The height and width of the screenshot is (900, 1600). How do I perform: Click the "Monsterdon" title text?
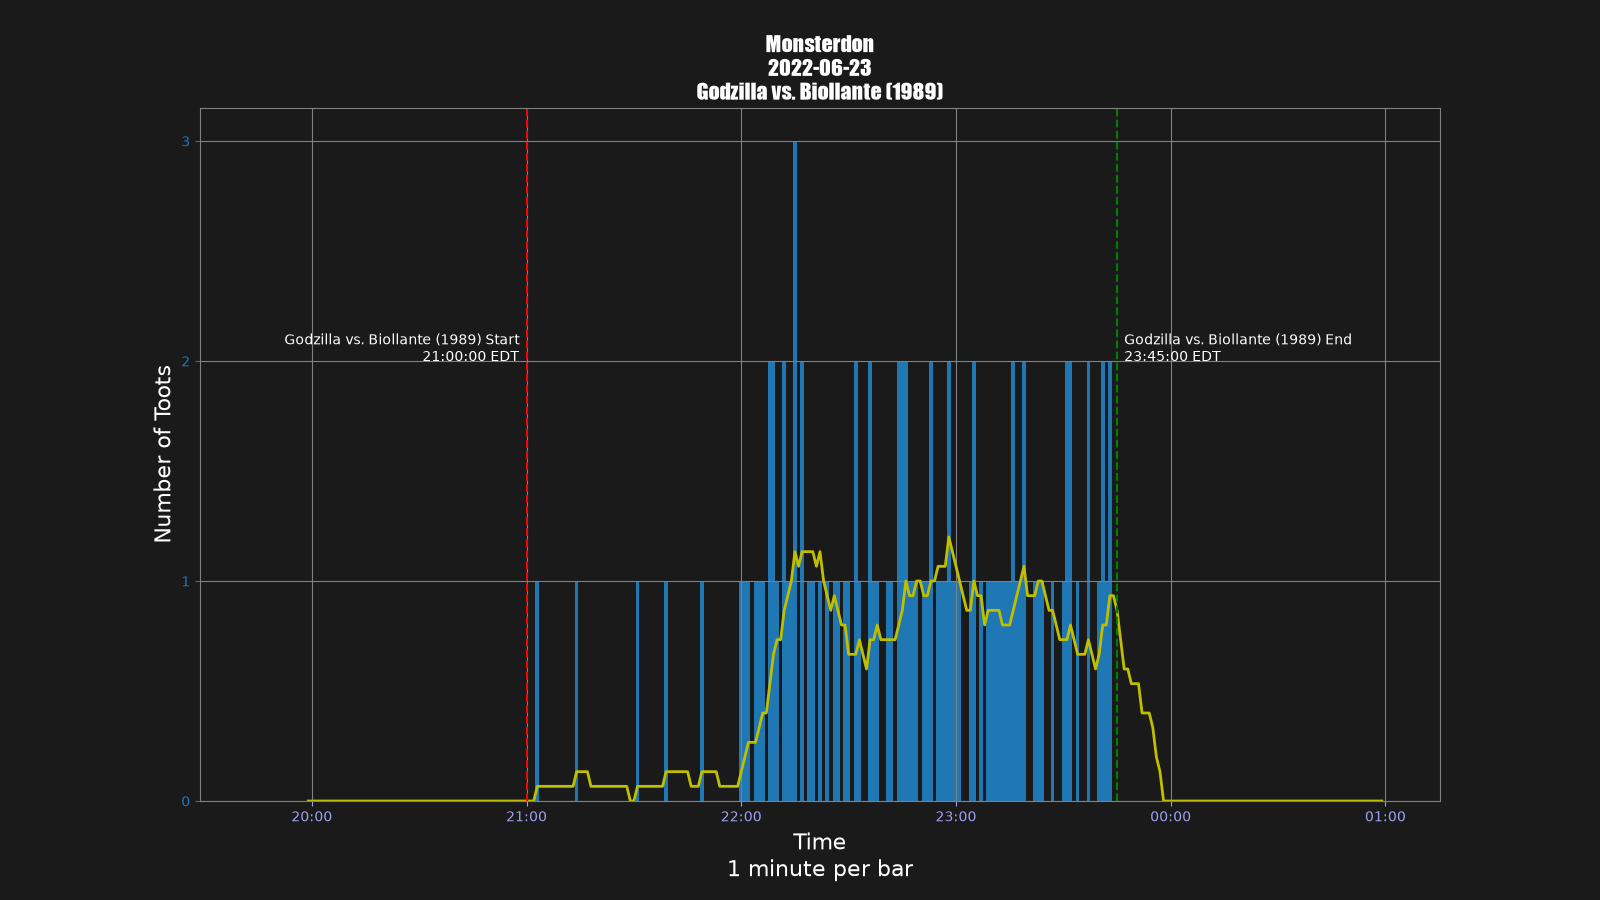click(x=820, y=44)
